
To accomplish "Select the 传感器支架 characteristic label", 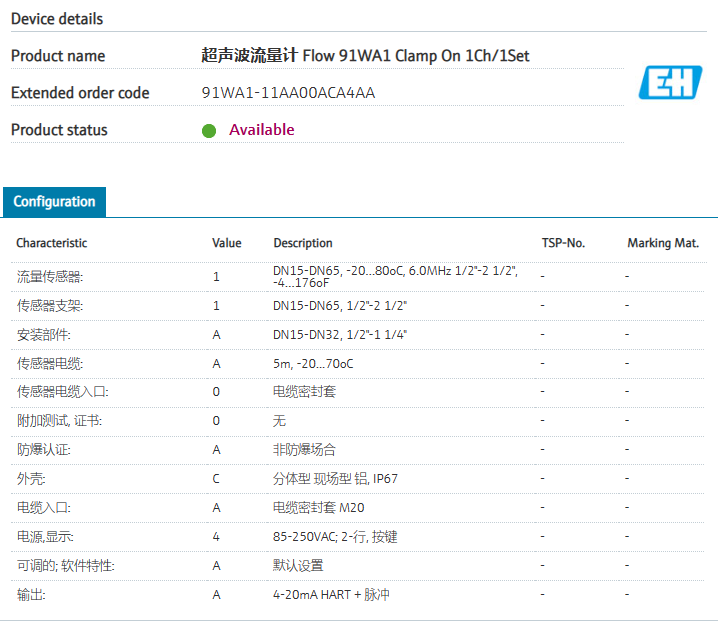I will click(49, 305).
